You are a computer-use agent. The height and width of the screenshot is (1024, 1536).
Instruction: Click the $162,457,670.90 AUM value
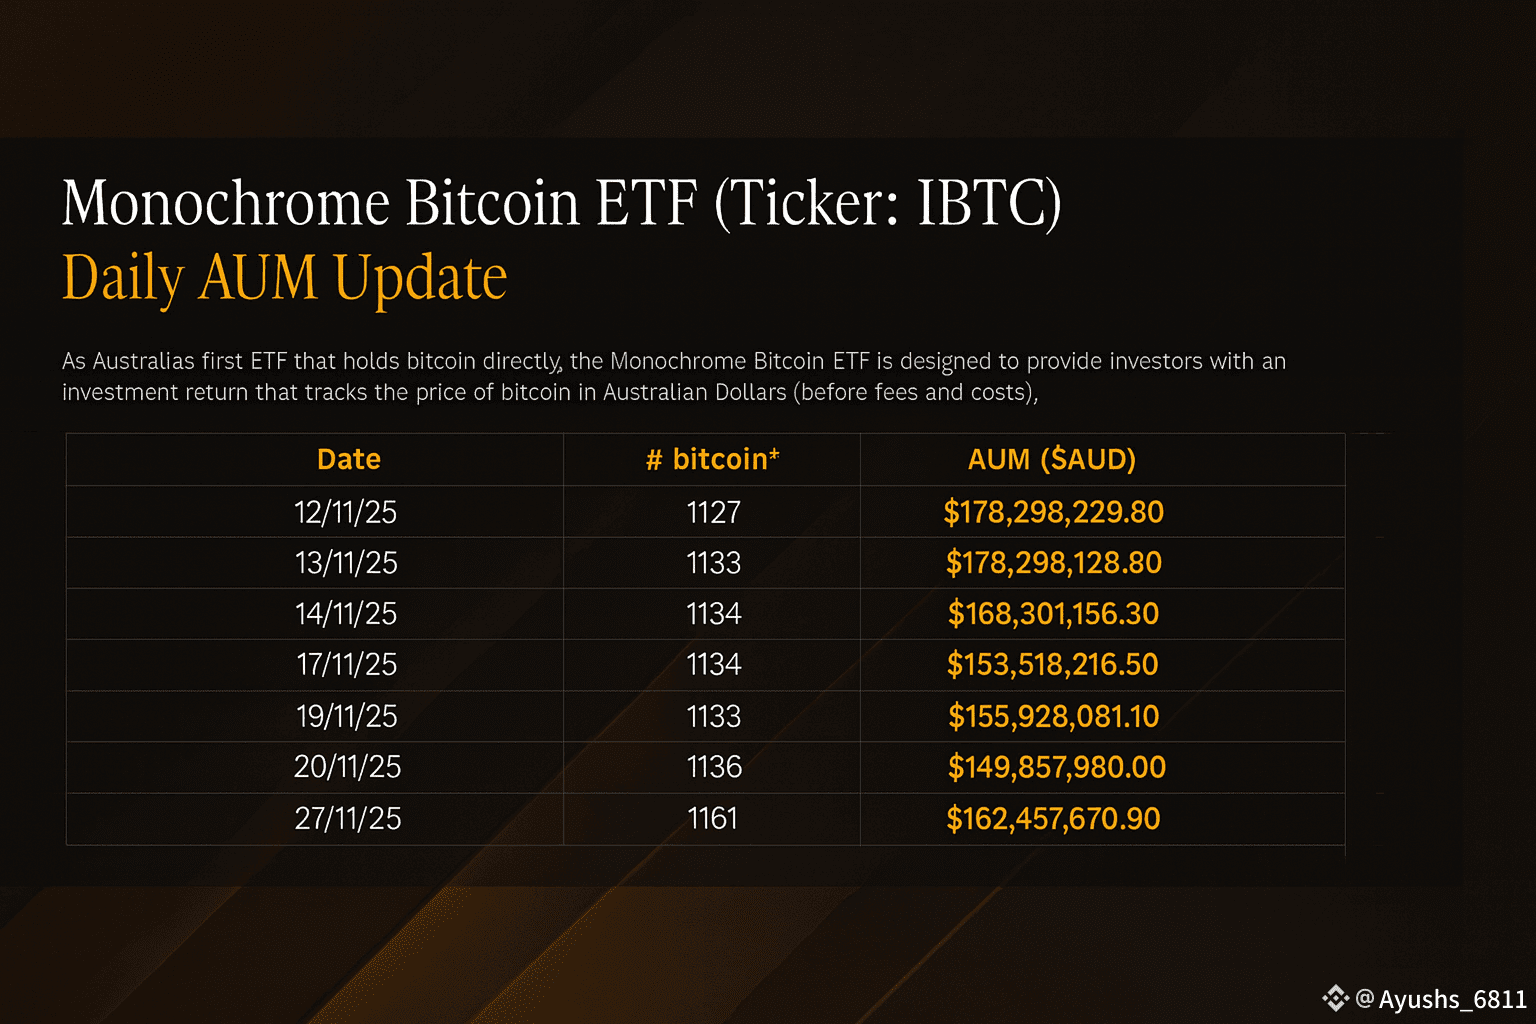(1054, 819)
